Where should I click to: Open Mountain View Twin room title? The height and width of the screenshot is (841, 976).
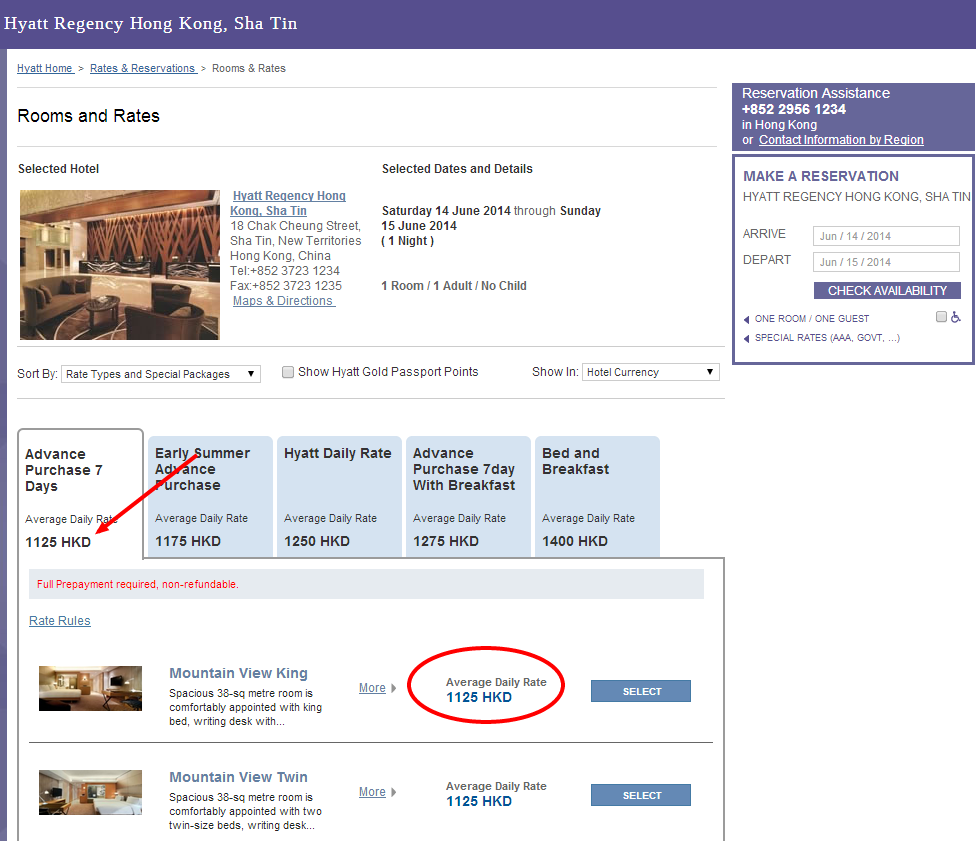238,777
